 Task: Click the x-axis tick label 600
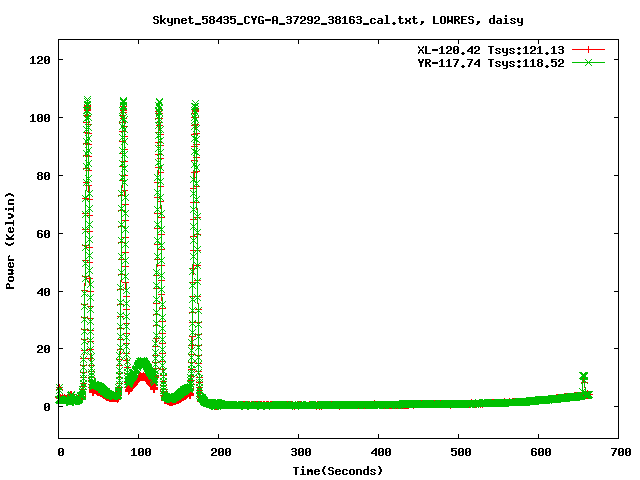click(540, 452)
